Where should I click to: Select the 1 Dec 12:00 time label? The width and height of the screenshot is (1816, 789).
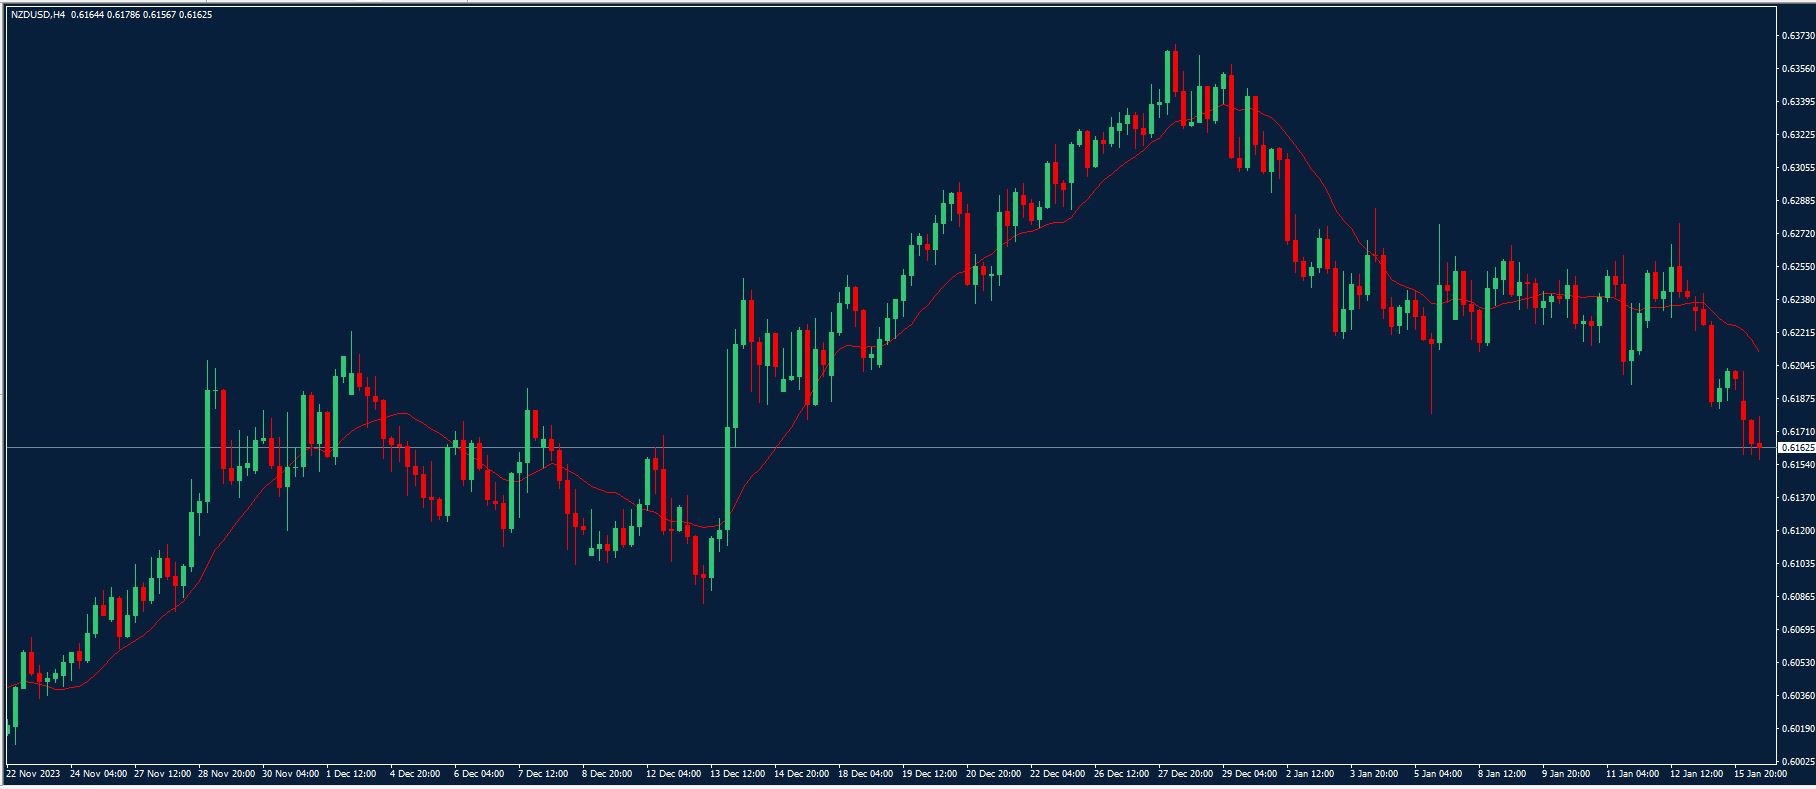pos(352,774)
